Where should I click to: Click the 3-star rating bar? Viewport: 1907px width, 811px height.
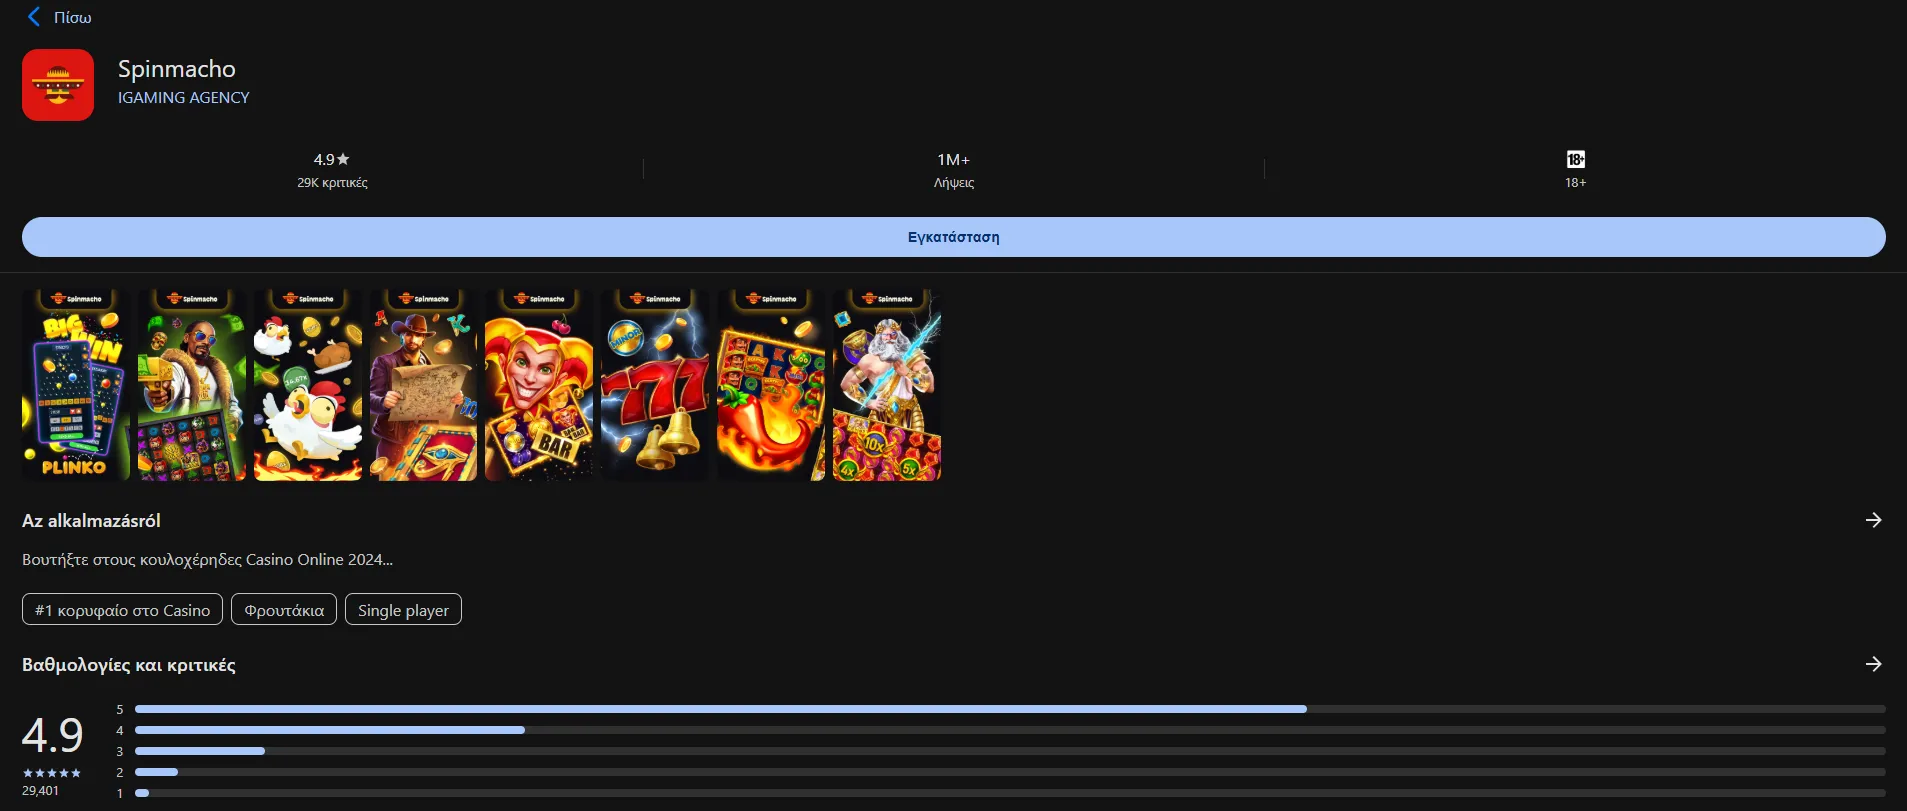tap(1010, 751)
